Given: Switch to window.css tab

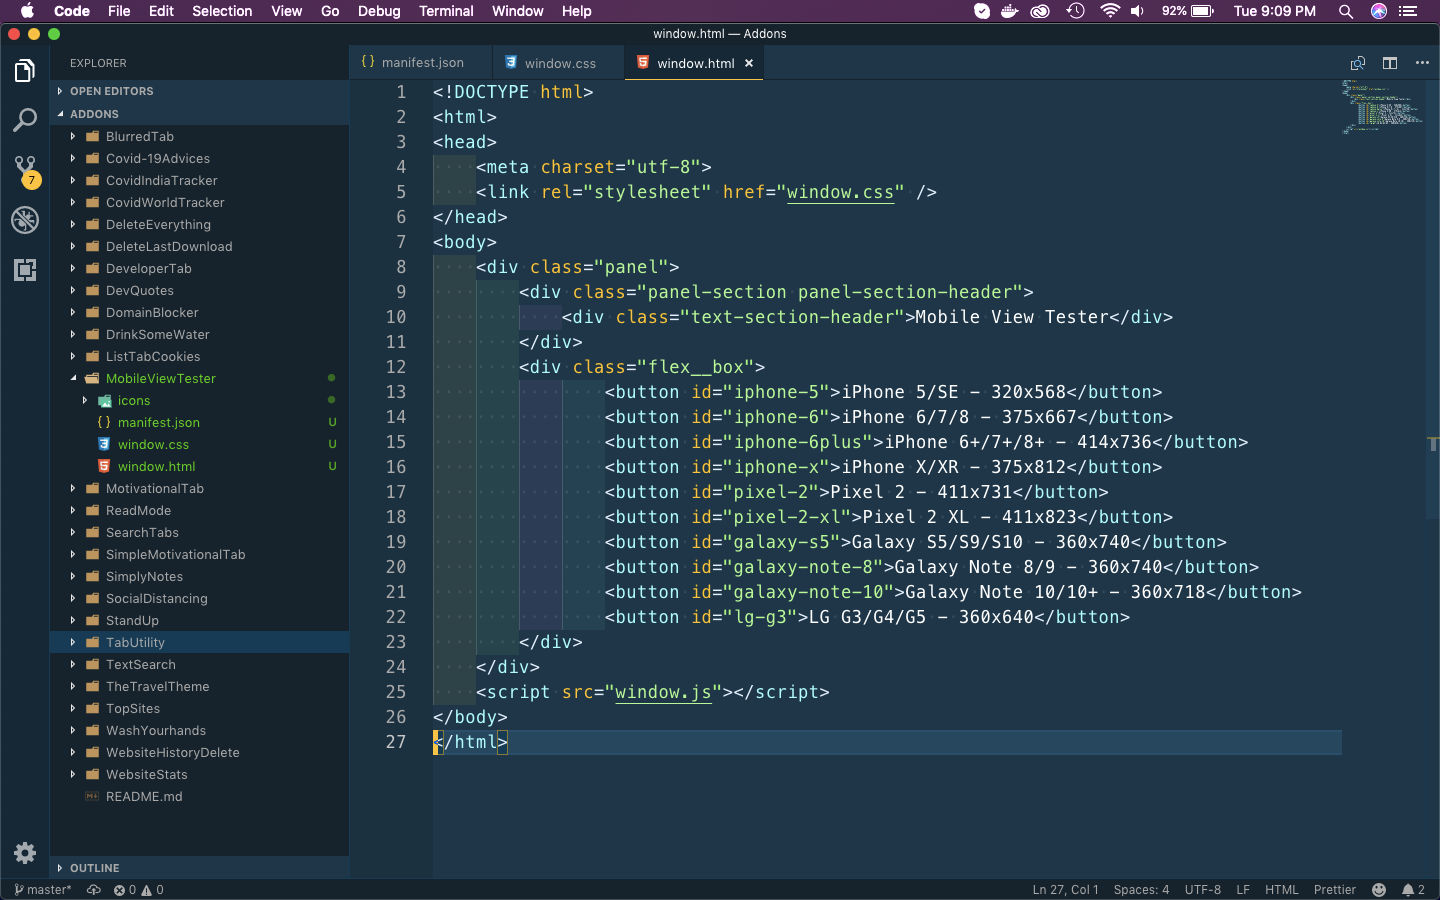Looking at the screenshot, I should click(559, 63).
